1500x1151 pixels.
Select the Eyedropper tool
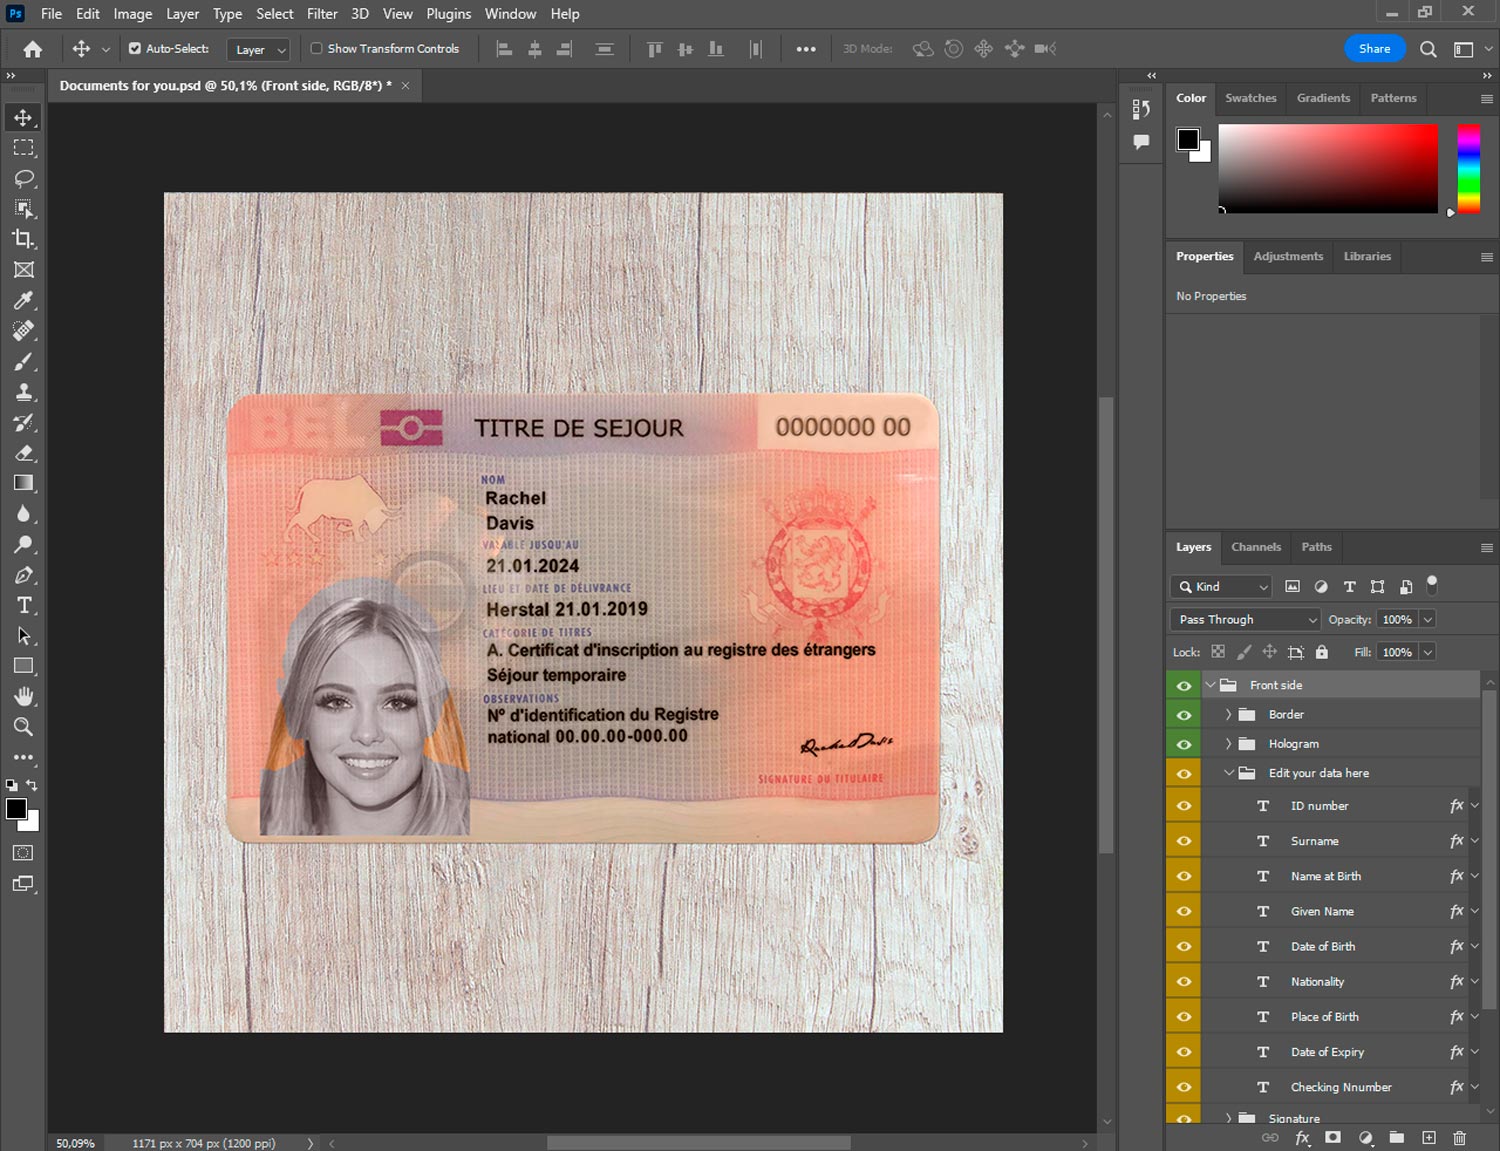click(23, 300)
